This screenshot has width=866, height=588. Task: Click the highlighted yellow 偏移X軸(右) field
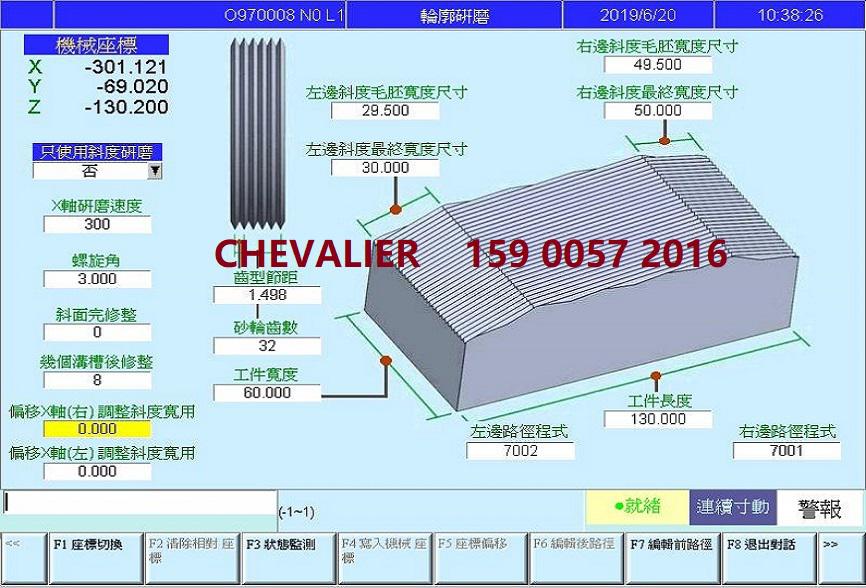pos(97,429)
